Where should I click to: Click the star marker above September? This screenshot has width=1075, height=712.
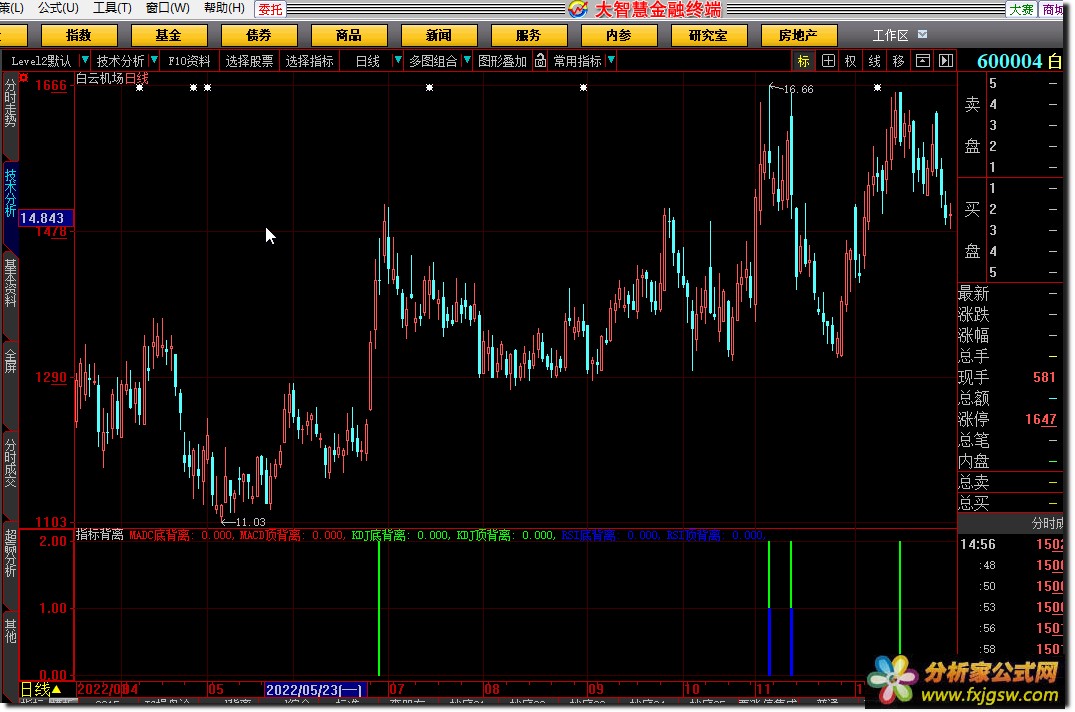[583, 88]
